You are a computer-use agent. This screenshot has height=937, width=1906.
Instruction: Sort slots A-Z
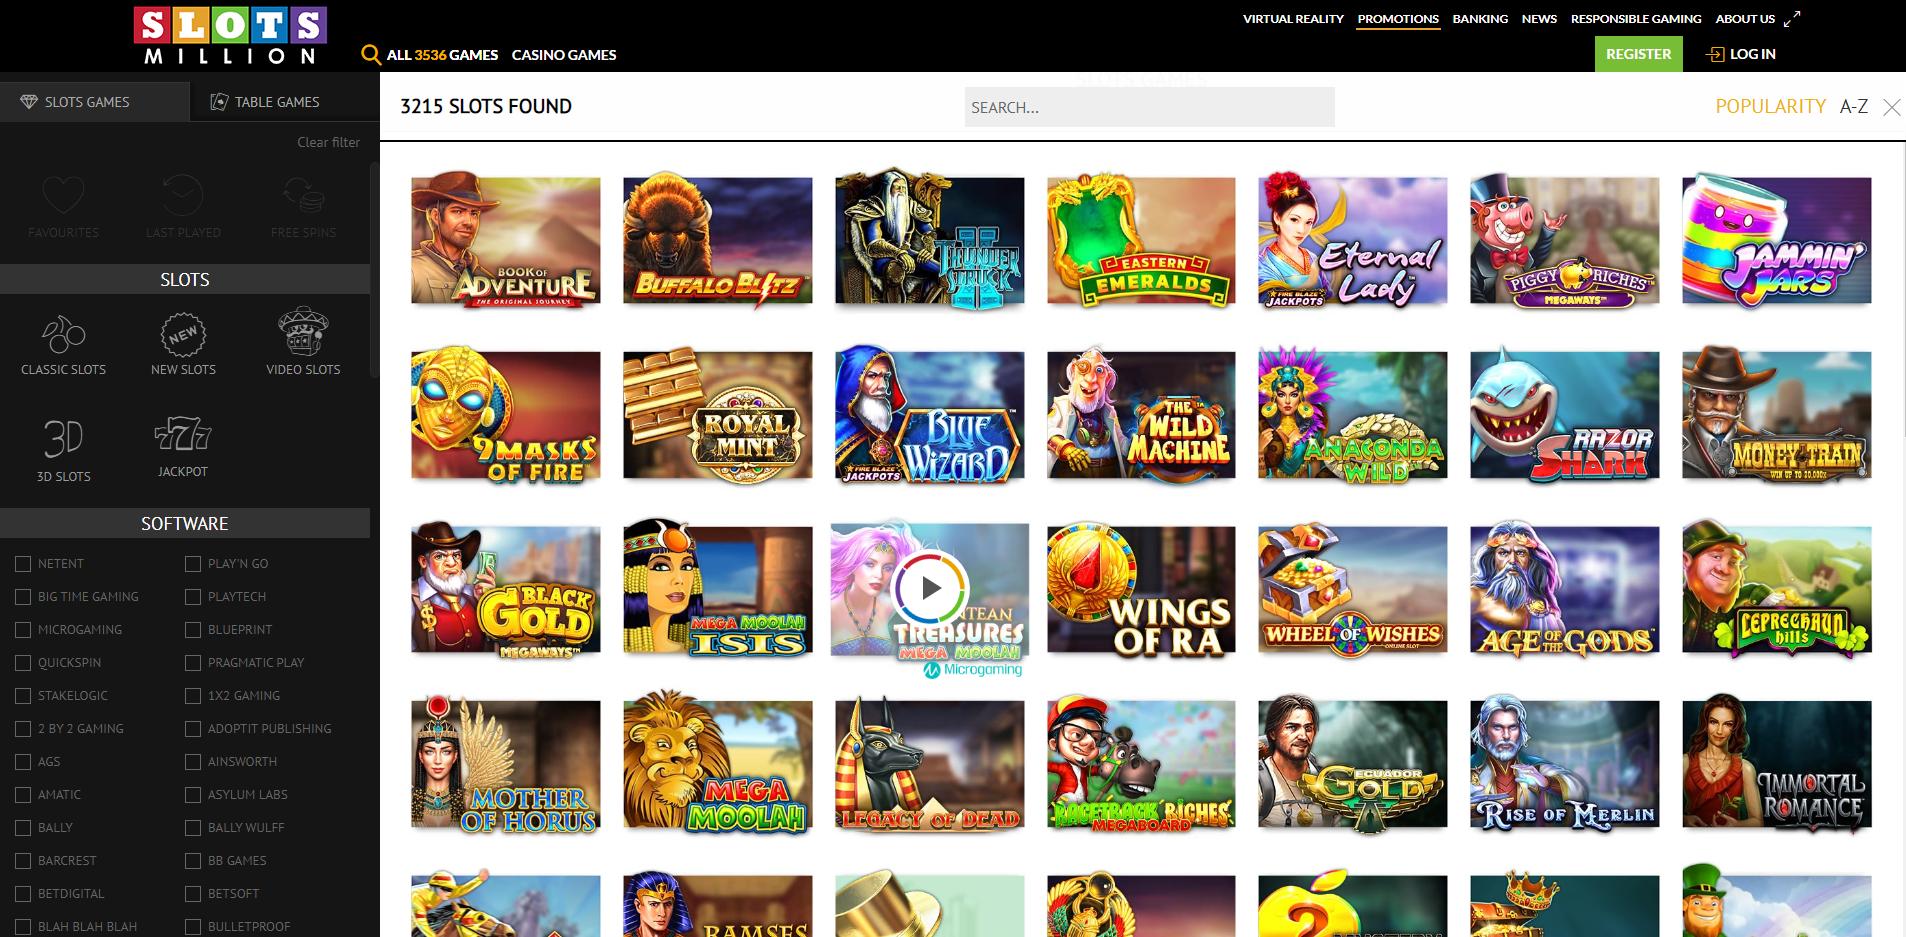[1854, 106]
